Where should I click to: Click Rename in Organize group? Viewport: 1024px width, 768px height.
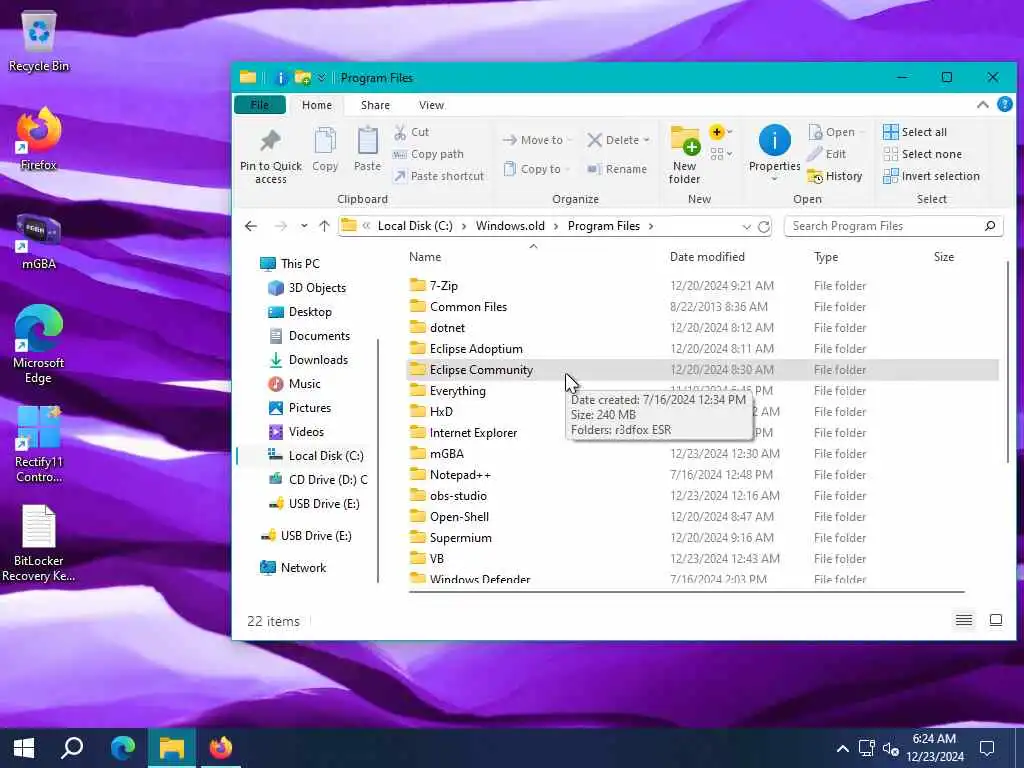(x=617, y=169)
